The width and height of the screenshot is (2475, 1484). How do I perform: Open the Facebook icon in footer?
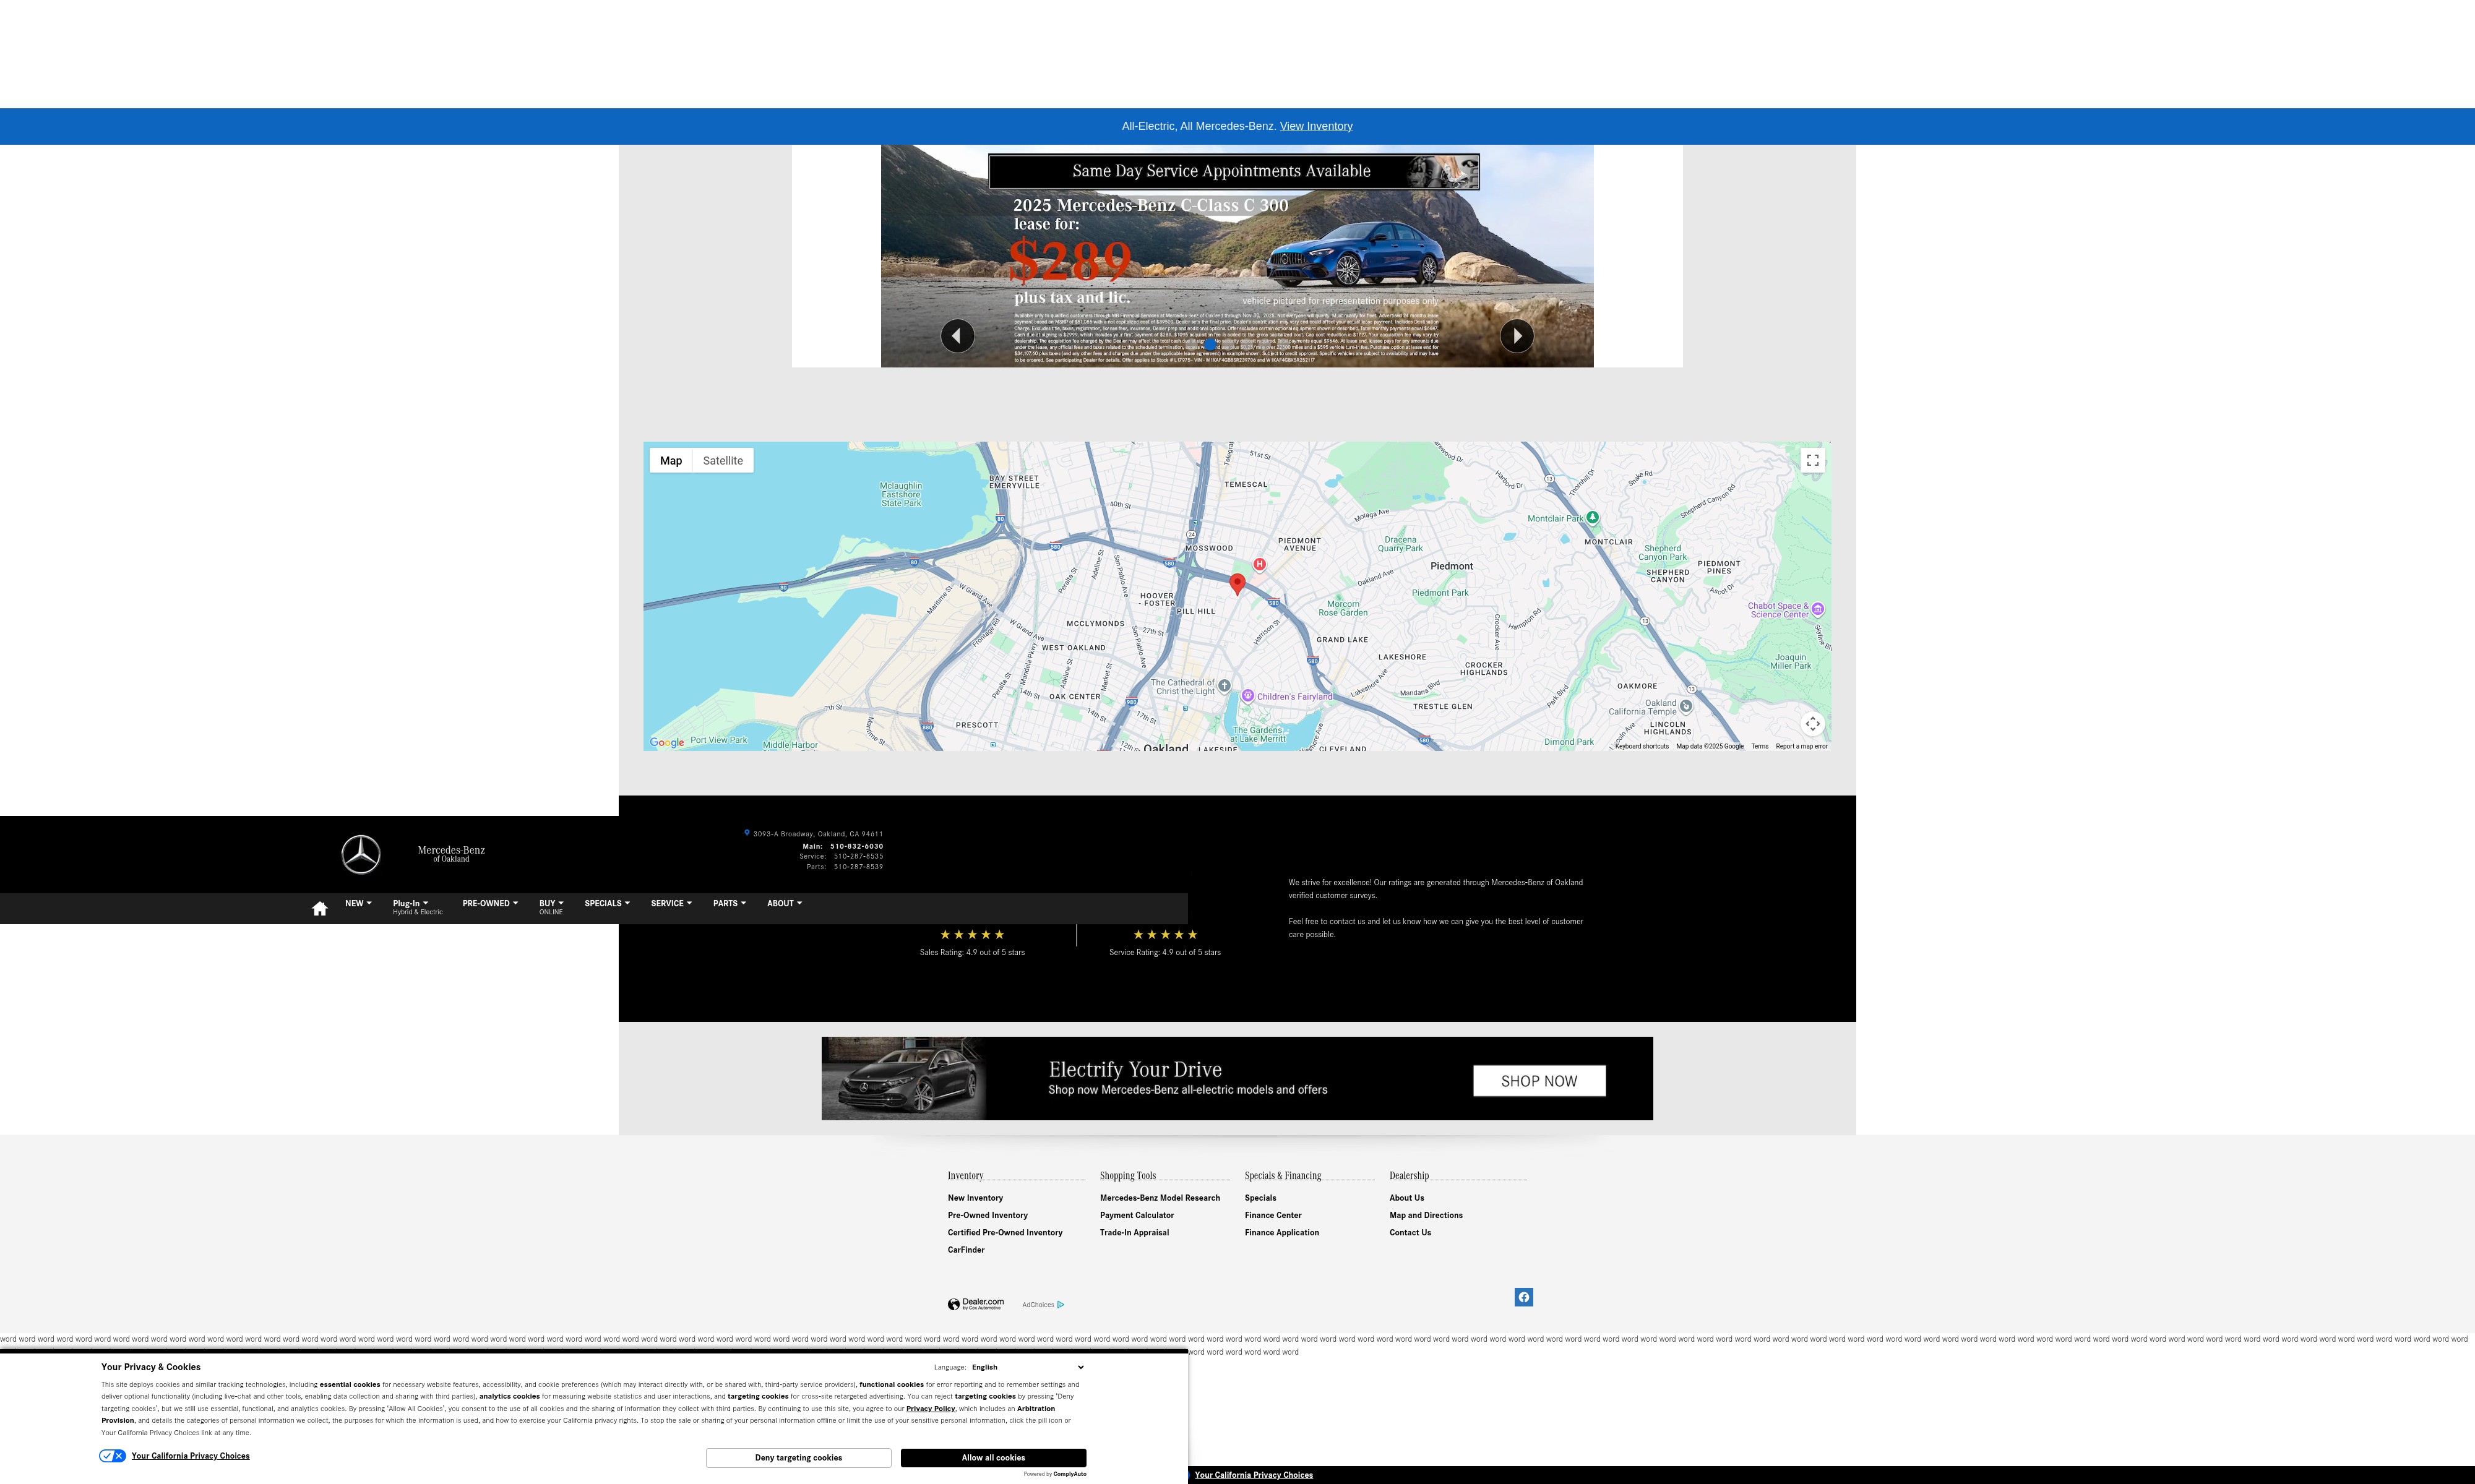pyautogui.click(x=1523, y=1297)
